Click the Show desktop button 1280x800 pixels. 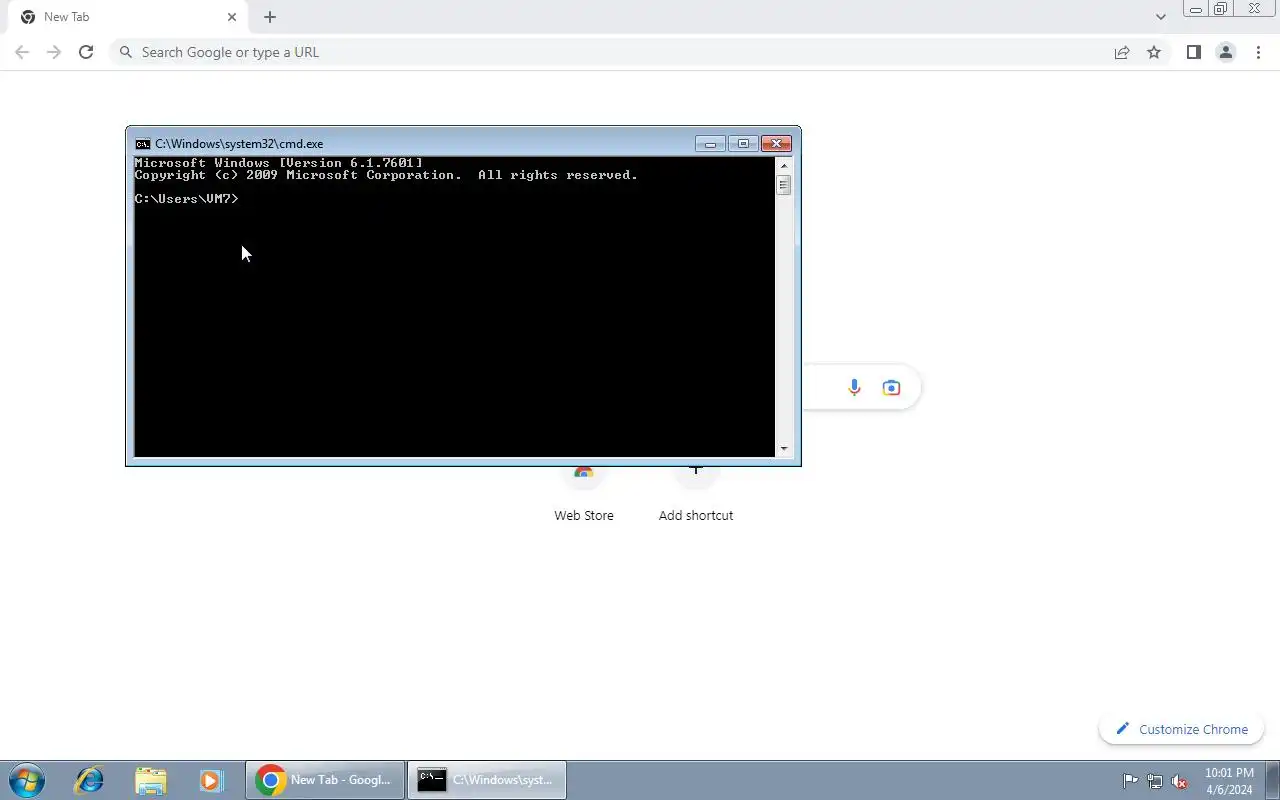click(1273, 780)
